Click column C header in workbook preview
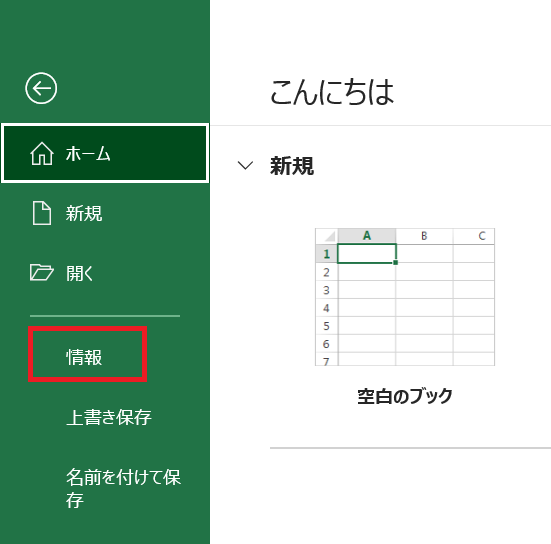The height and width of the screenshot is (544, 551). (x=474, y=236)
